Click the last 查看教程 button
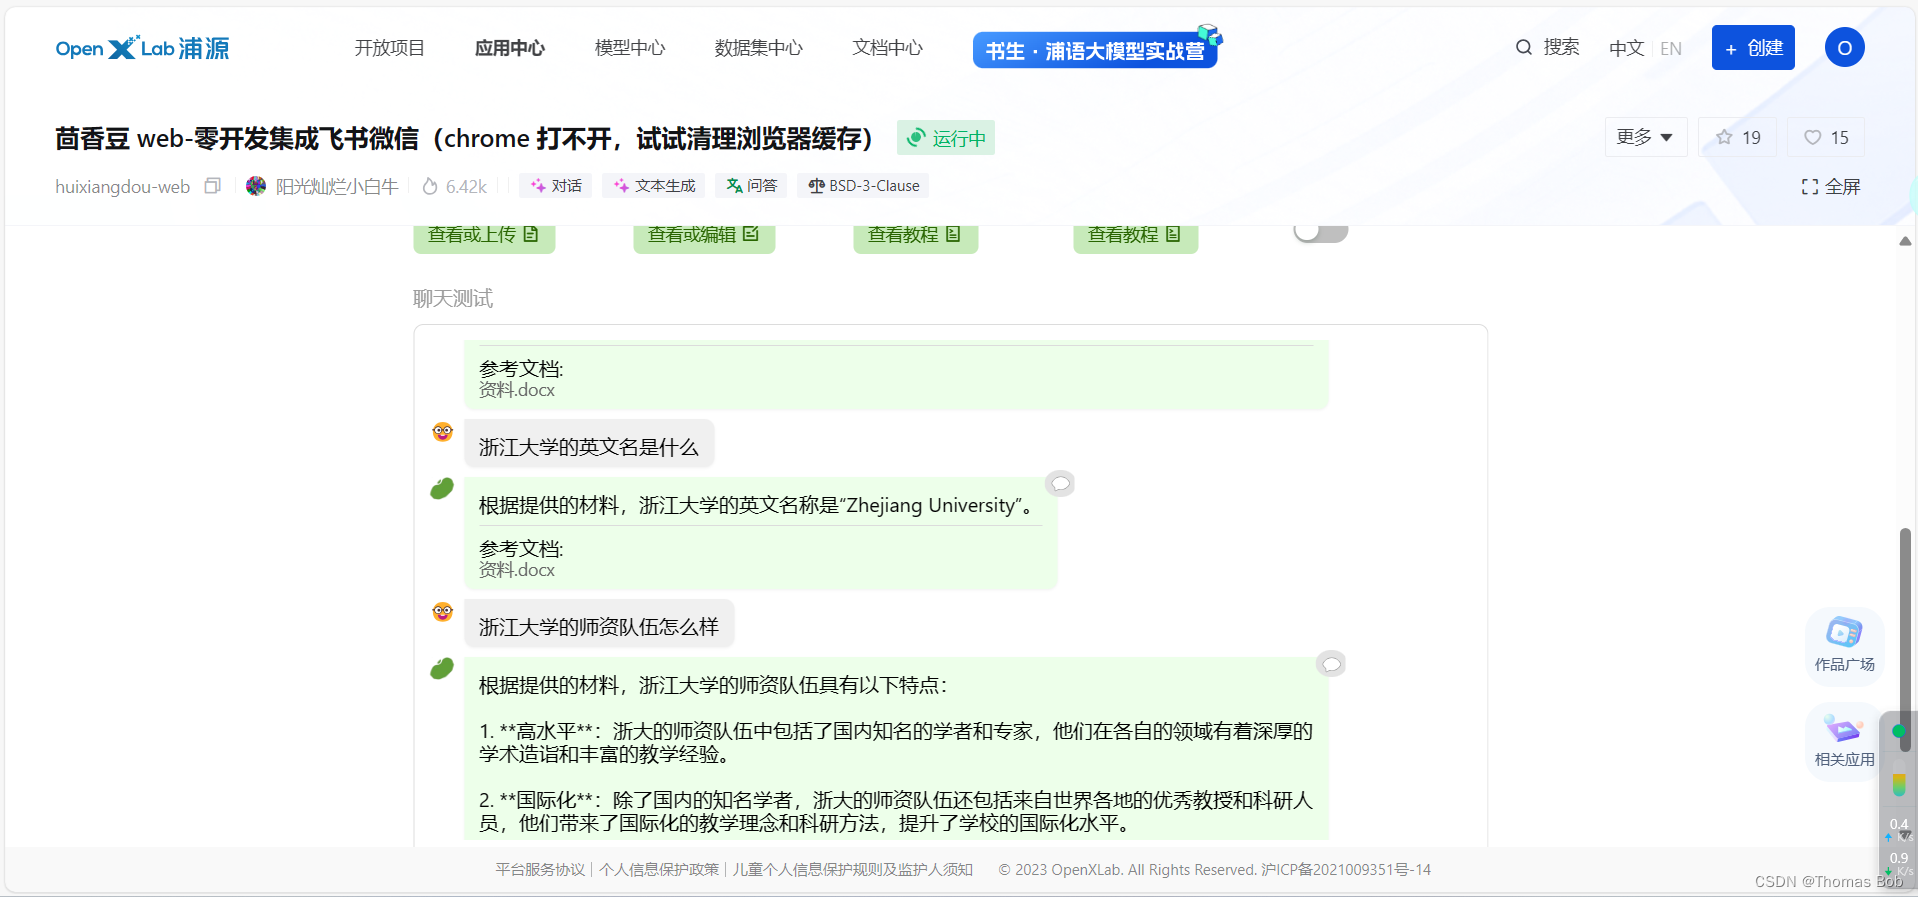Image resolution: width=1918 pixels, height=897 pixels. point(1135,236)
